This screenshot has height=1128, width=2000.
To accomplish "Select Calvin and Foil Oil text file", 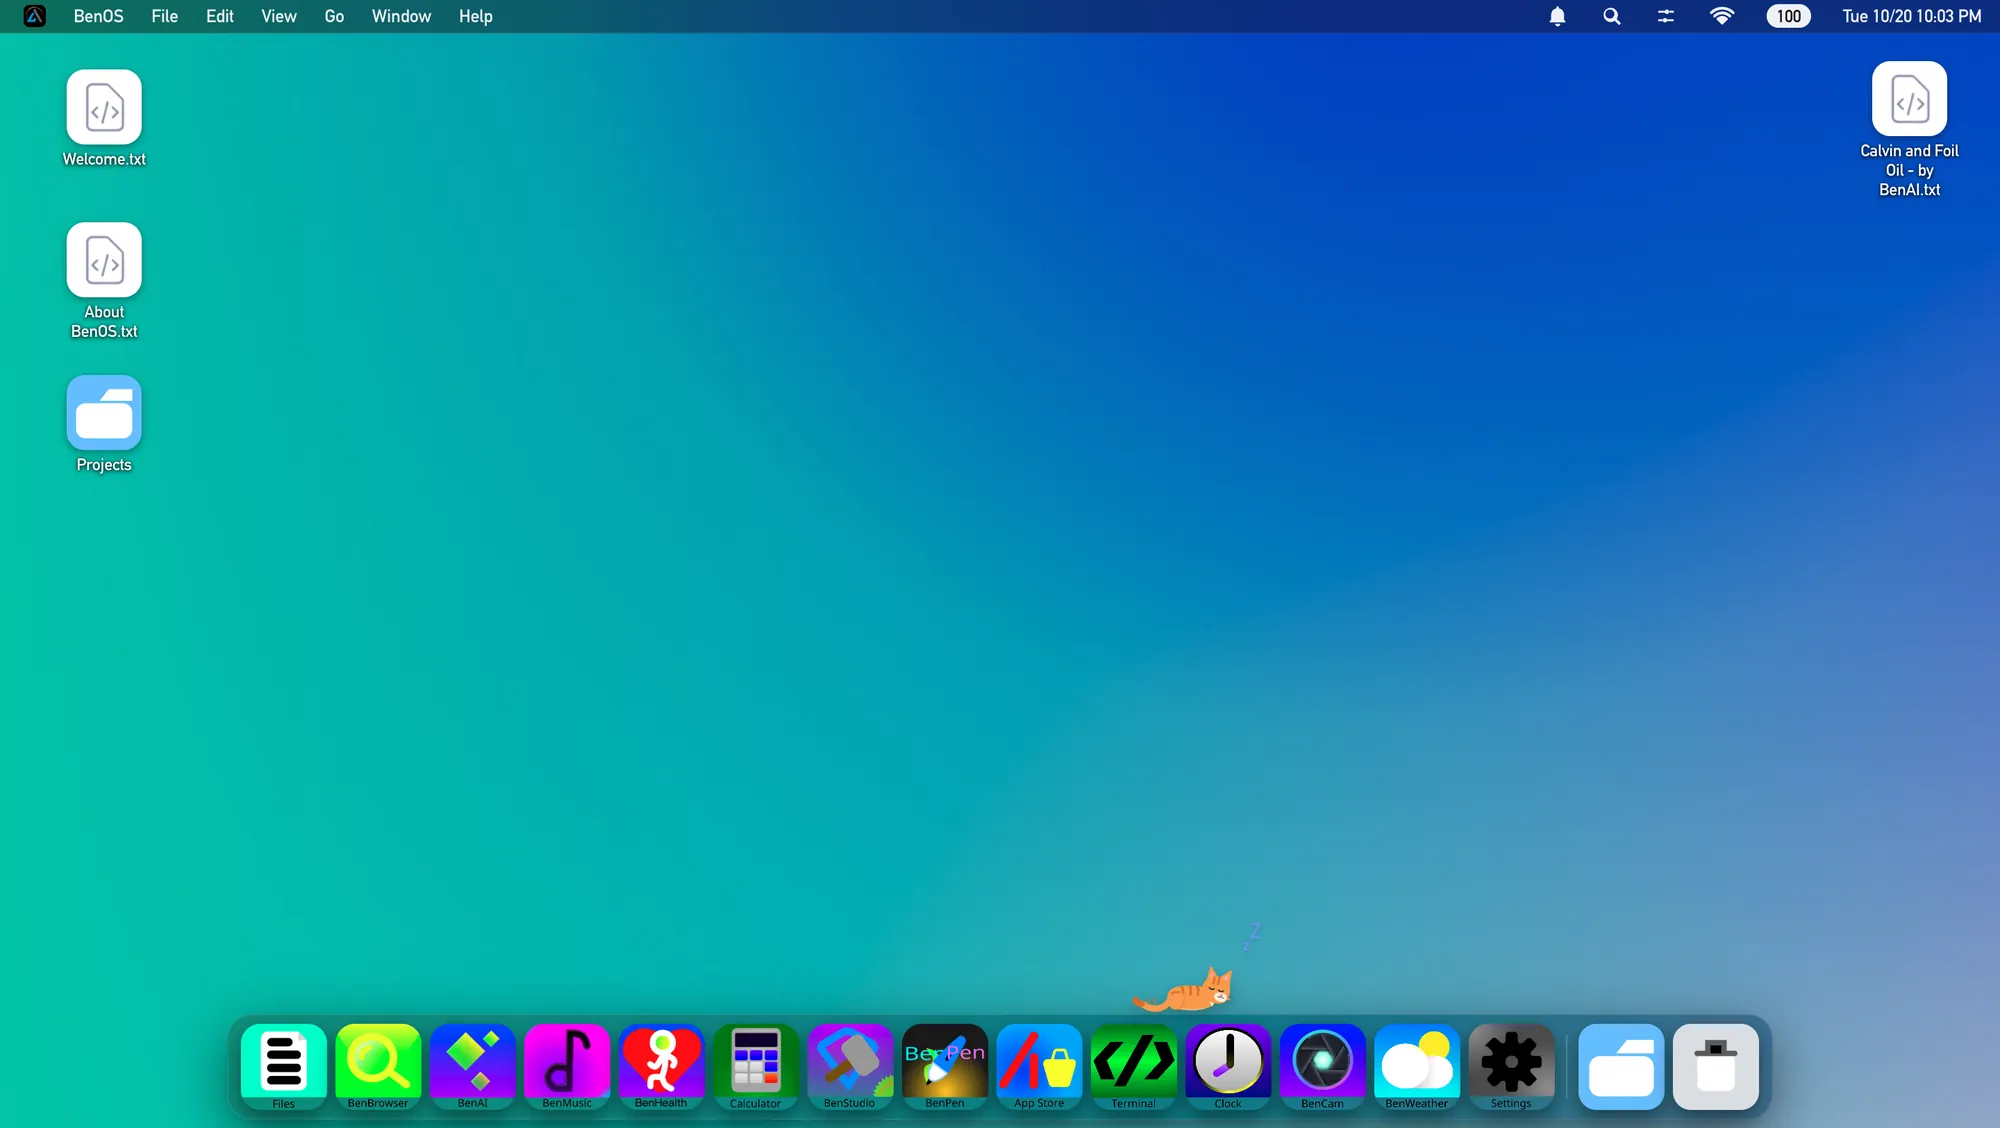I will point(1909,130).
